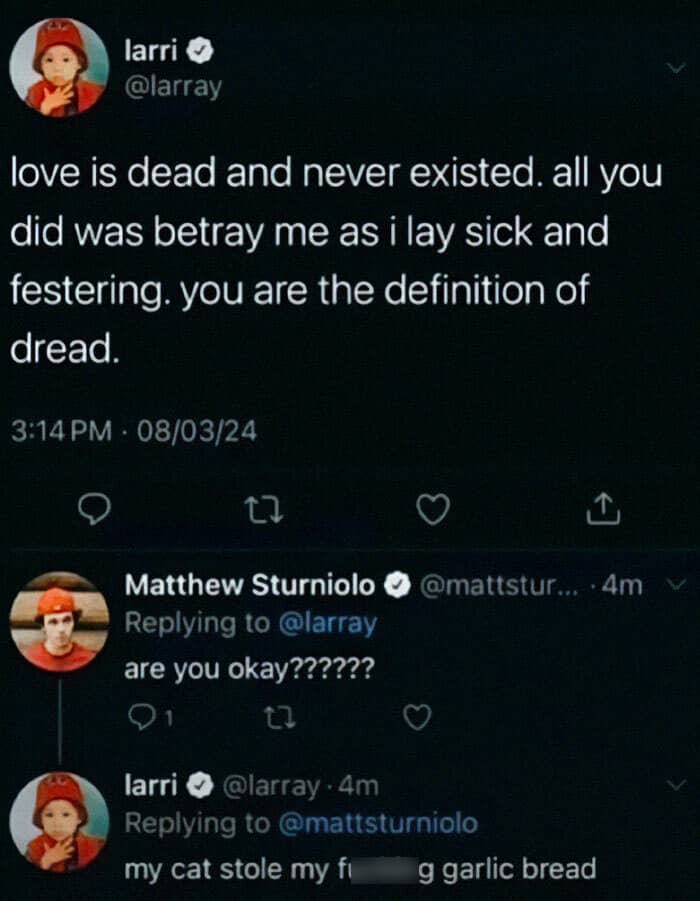Like the main tweet with the heart icon
Screen dimensions: 700x901
pyautogui.click(x=430, y=511)
